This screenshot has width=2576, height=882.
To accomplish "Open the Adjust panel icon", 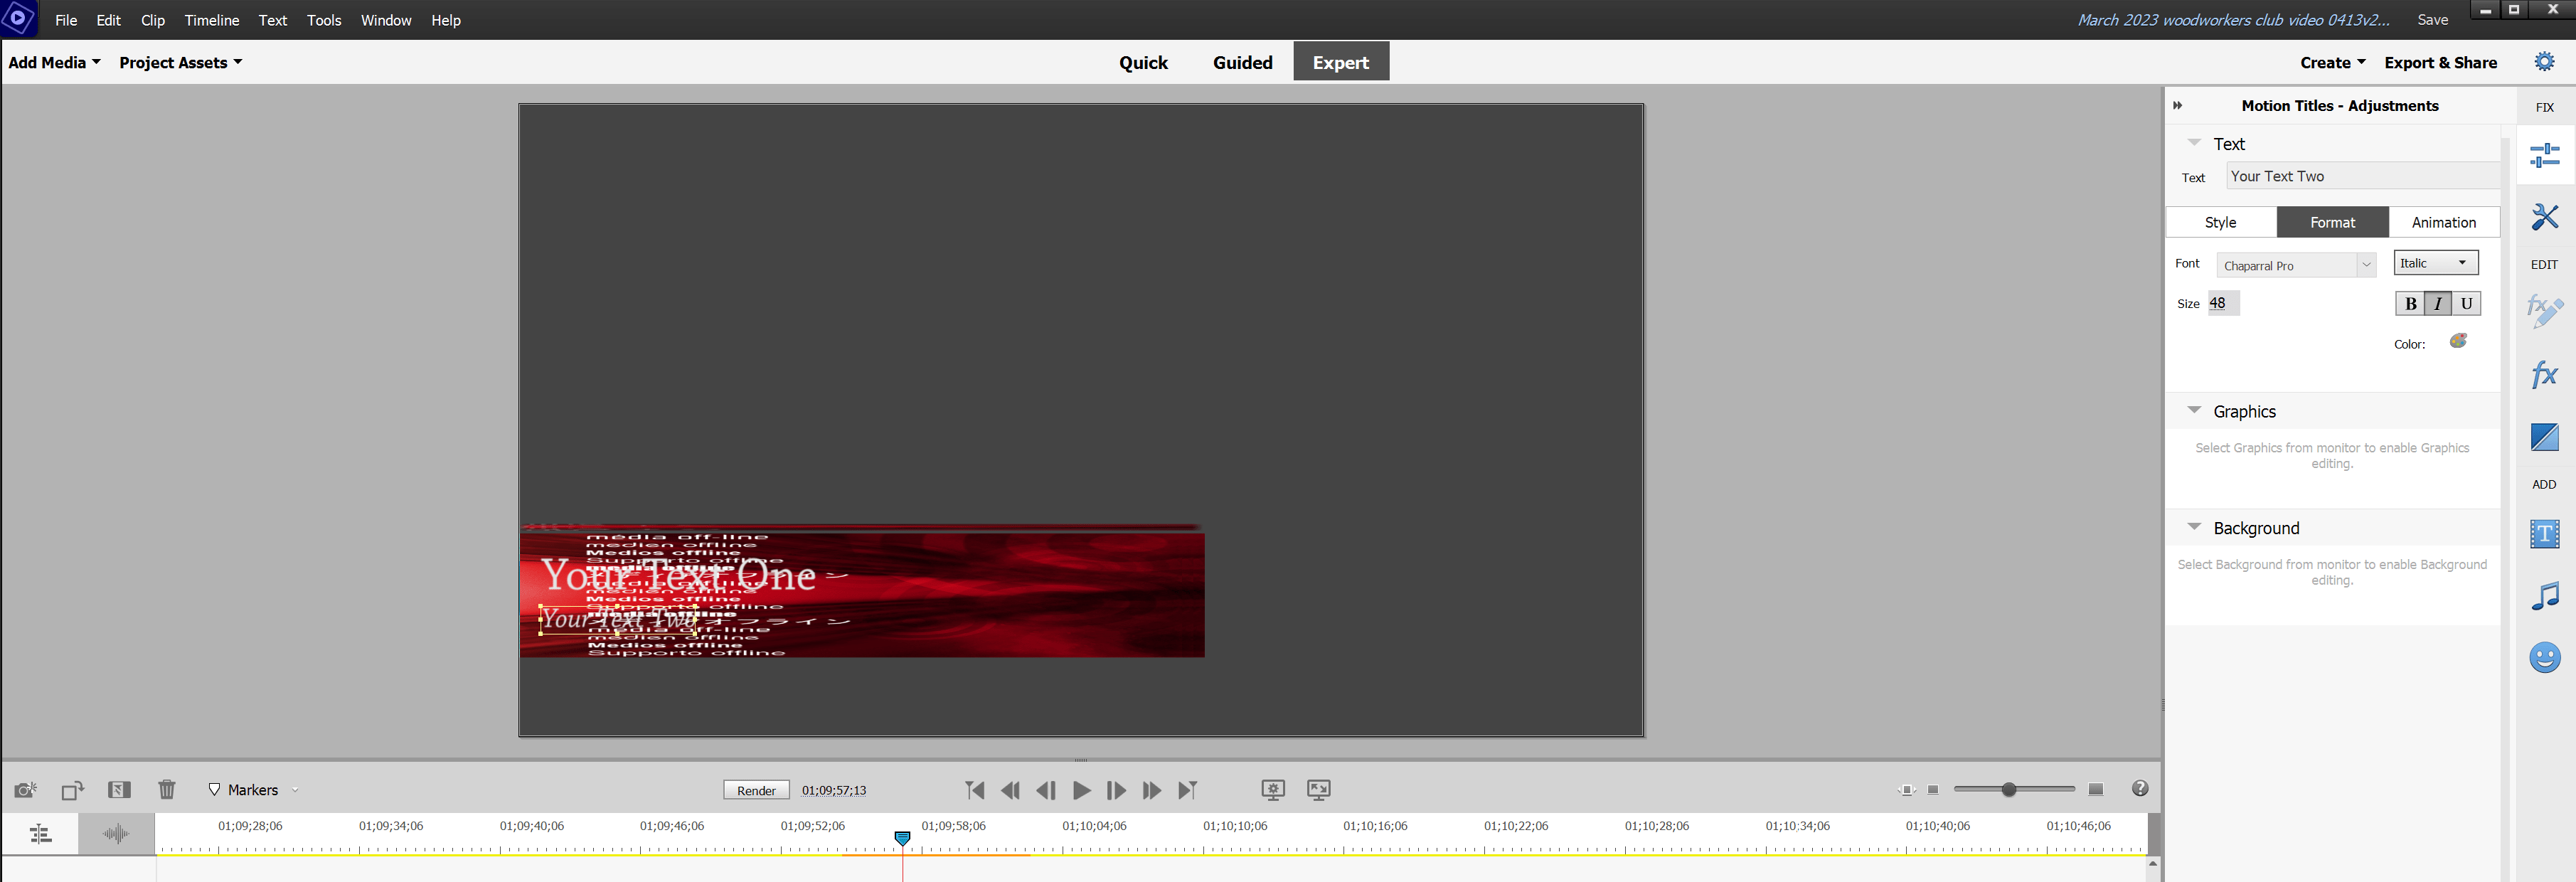I will point(2545,155).
